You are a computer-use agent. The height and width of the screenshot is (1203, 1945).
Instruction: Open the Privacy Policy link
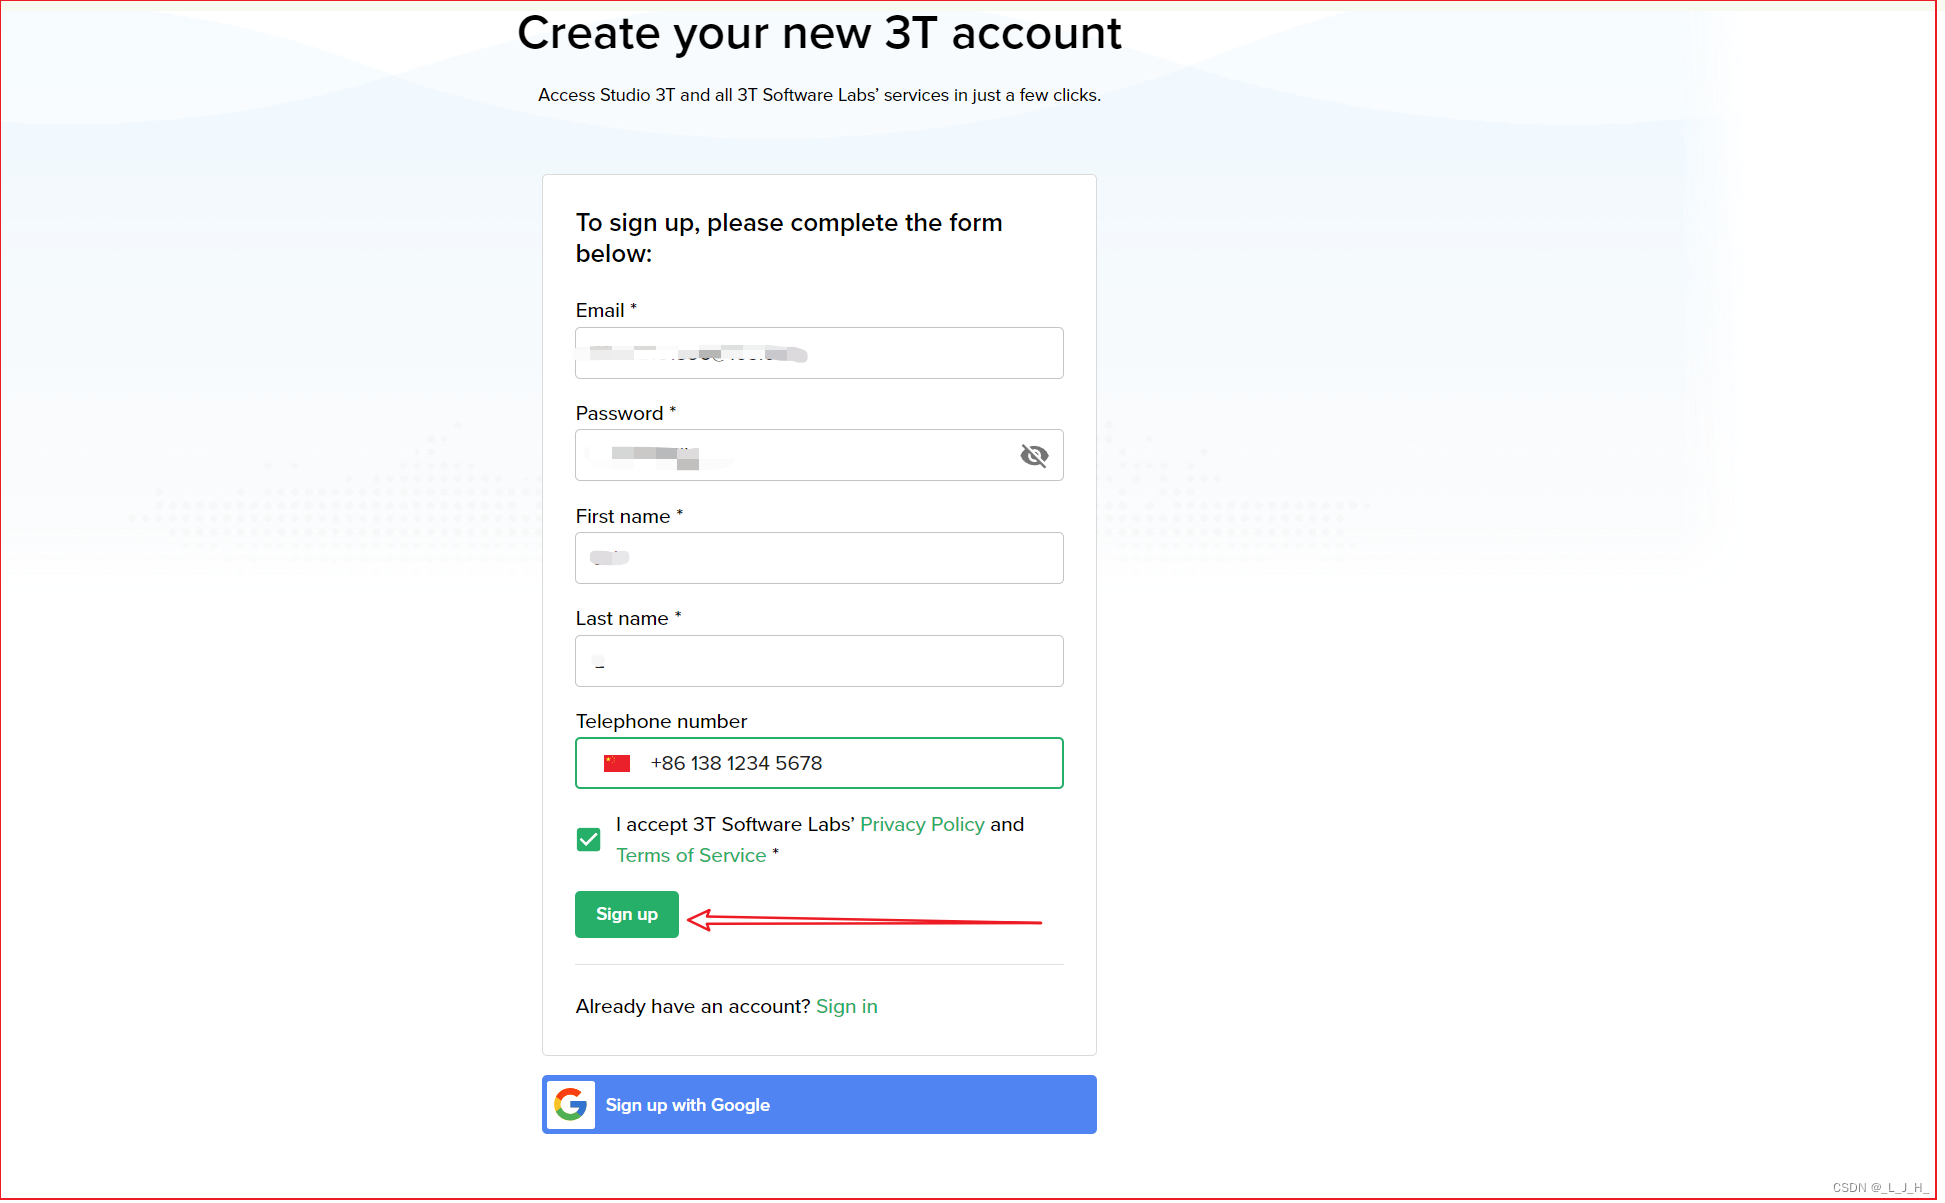[x=921, y=824]
